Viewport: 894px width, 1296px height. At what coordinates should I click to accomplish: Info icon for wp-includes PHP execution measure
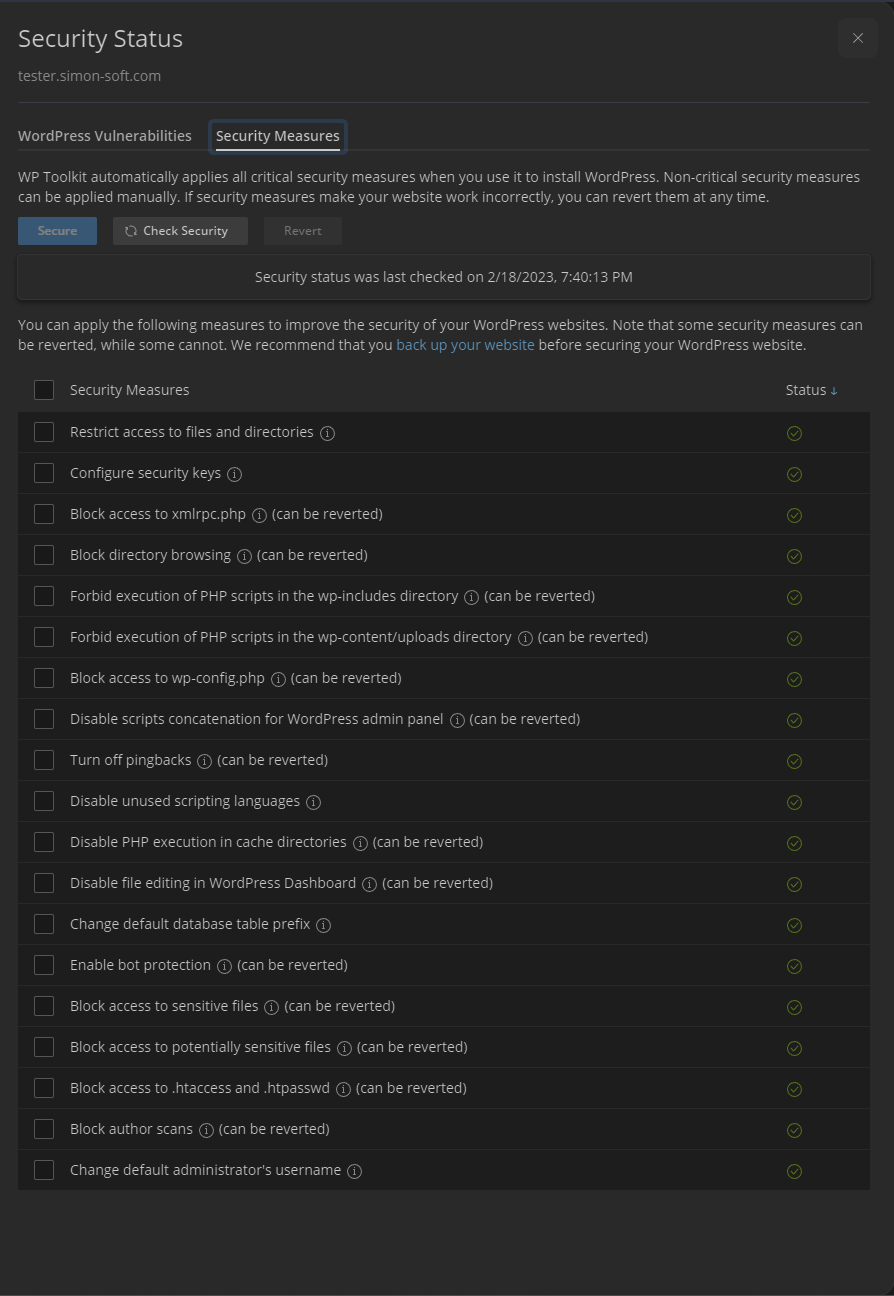click(x=472, y=597)
